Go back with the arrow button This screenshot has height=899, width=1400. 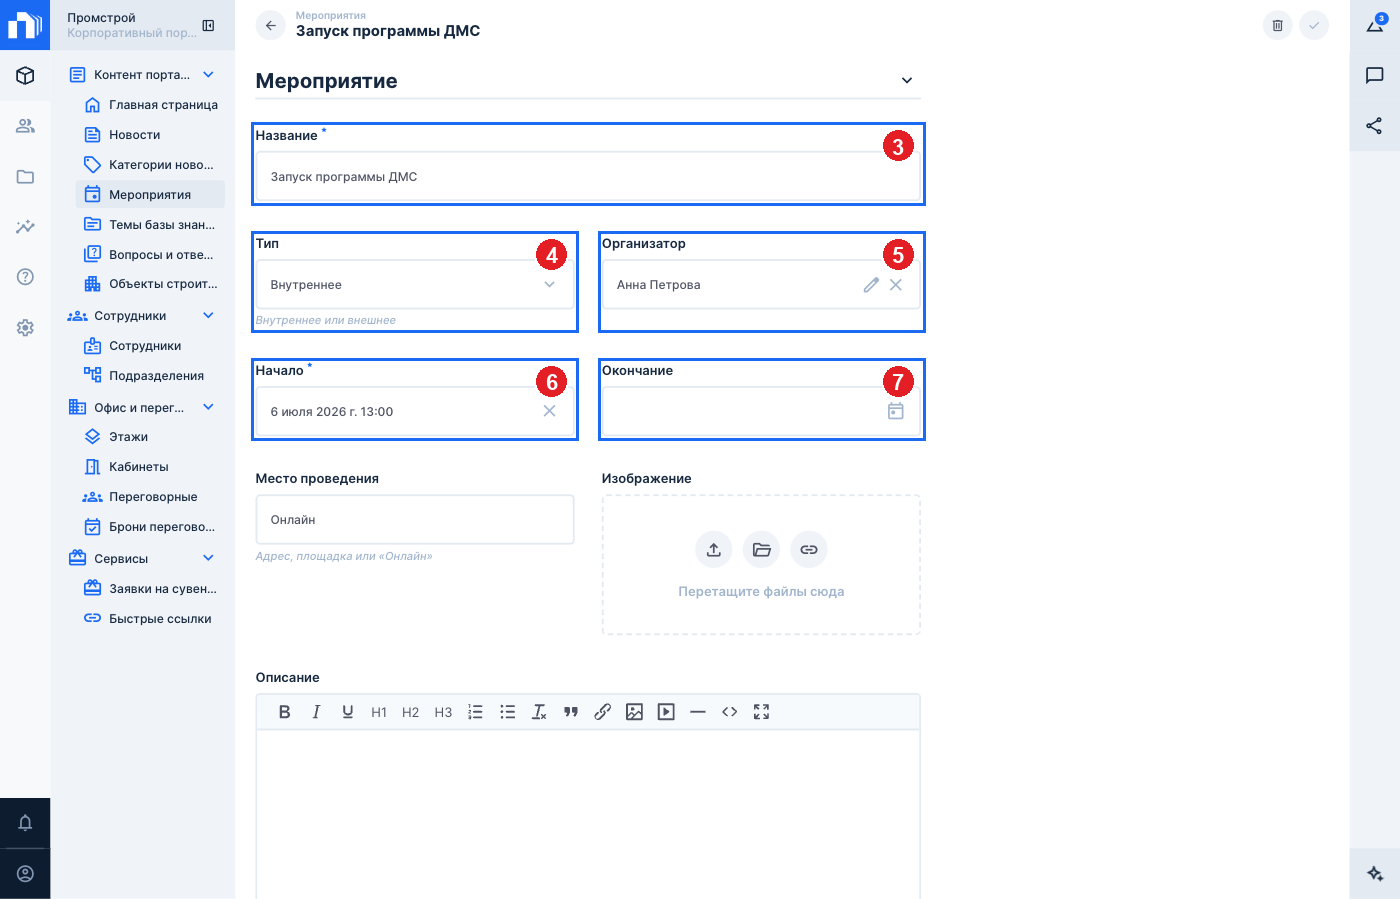pos(270,25)
